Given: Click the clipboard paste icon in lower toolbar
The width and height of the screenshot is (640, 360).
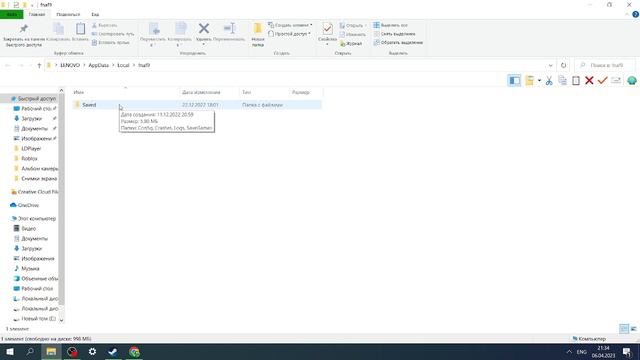Looking at the screenshot, I should point(576,81).
